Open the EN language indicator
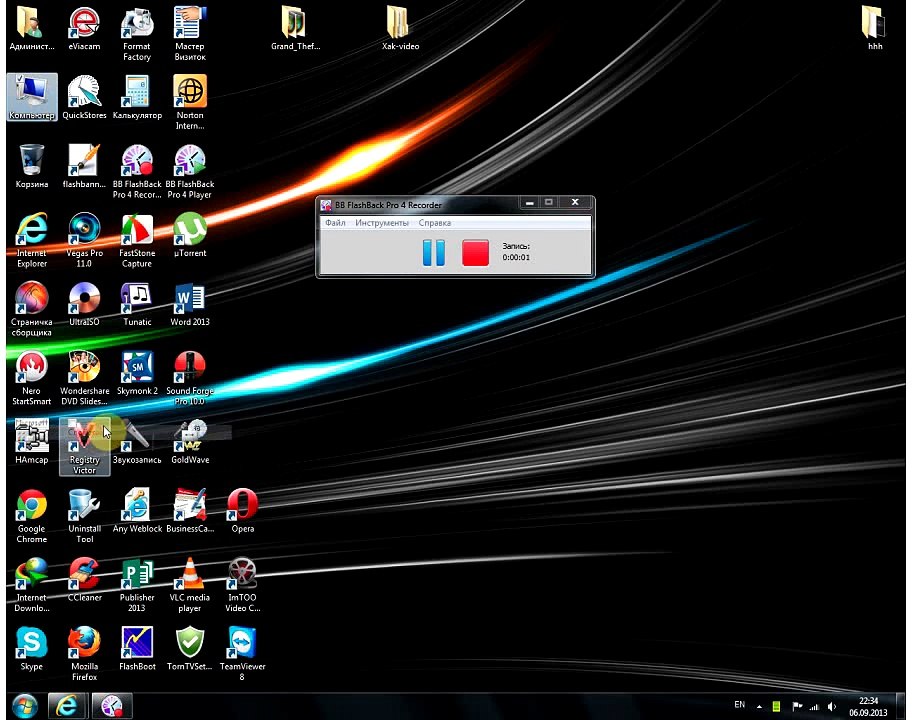Image resolution: width=912 pixels, height=720 pixels. click(x=739, y=705)
